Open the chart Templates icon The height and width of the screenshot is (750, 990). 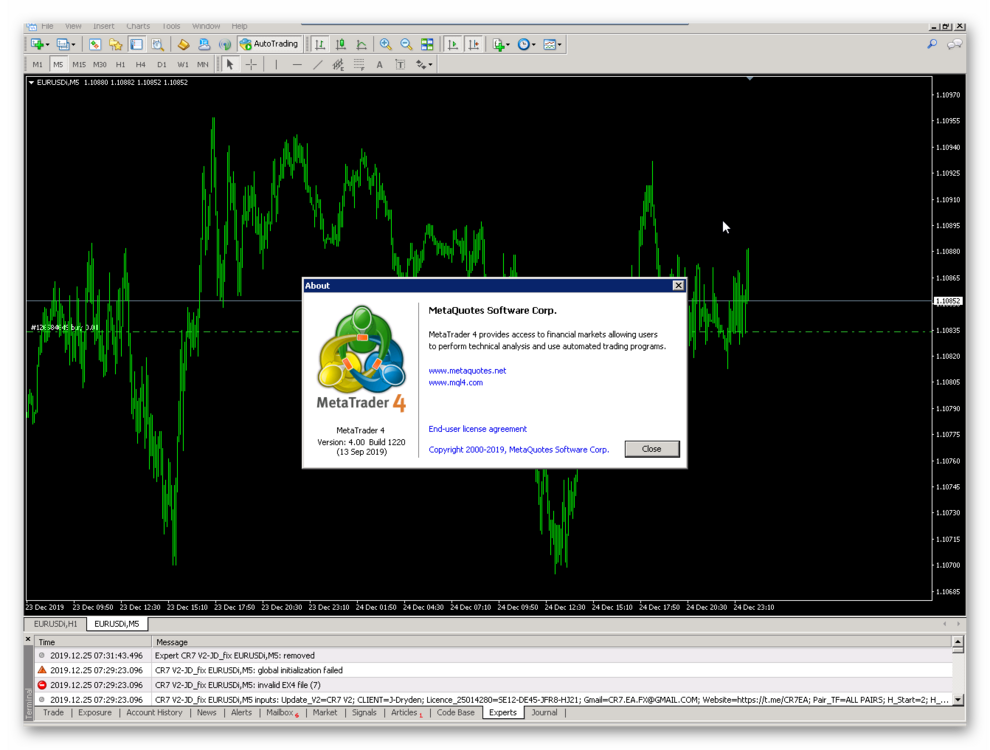[x=549, y=44]
